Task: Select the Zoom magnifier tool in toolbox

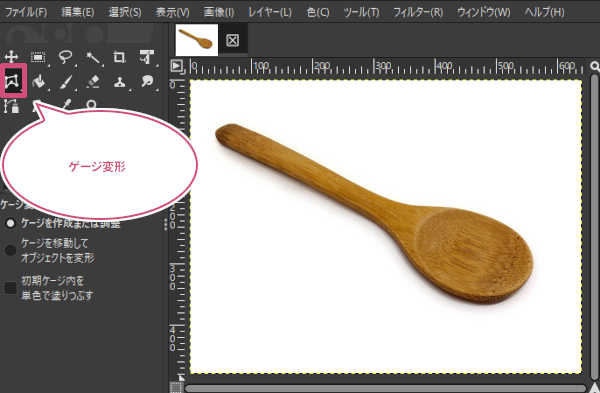Action: pyautogui.click(x=91, y=104)
